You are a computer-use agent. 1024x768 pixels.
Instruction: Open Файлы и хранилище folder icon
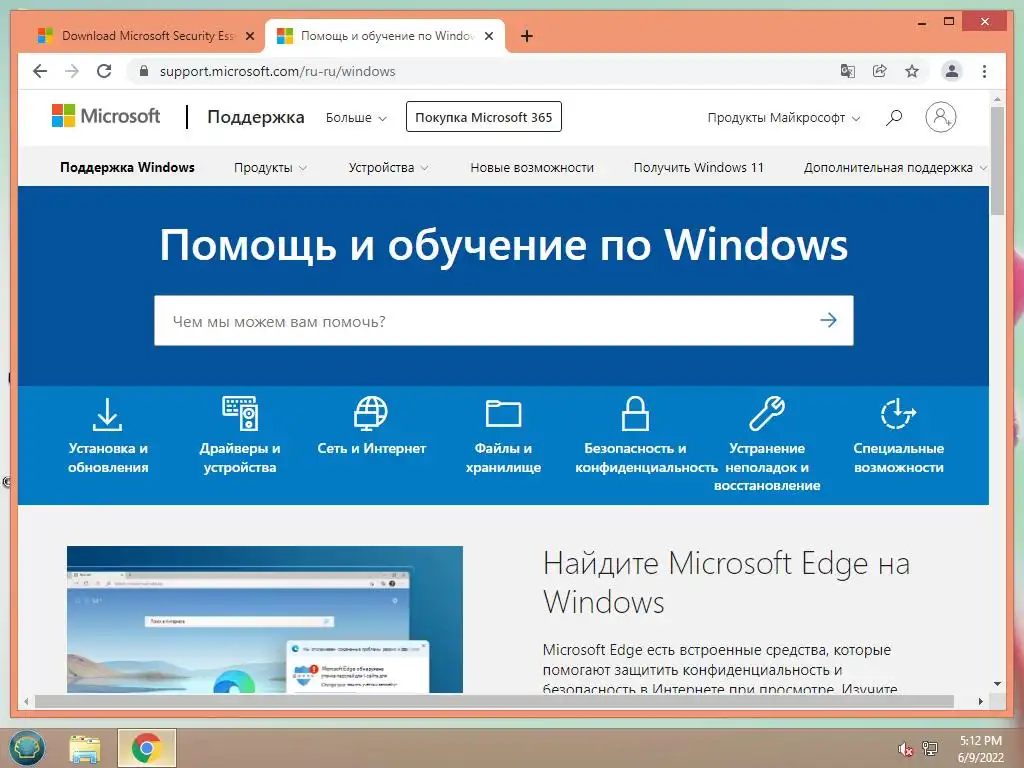click(x=504, y=413)
